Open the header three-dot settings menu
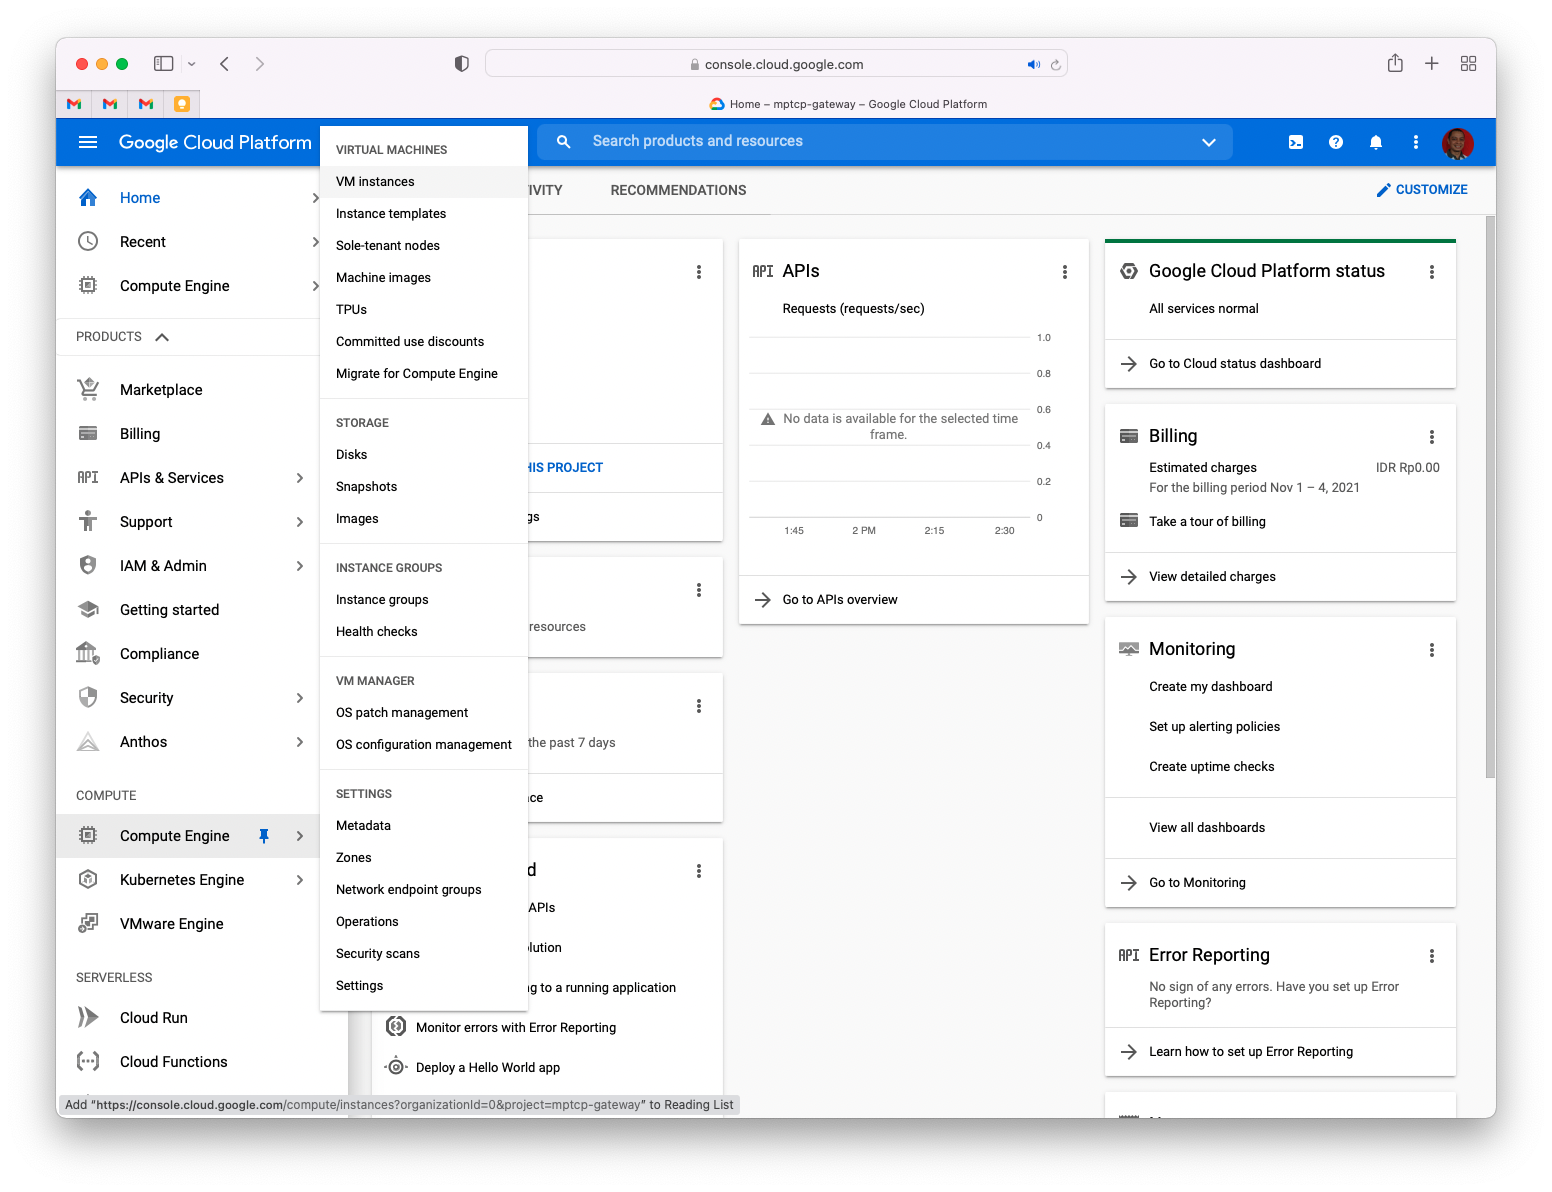Viewport: 1552px width, 1192px height. point(1416,142)
